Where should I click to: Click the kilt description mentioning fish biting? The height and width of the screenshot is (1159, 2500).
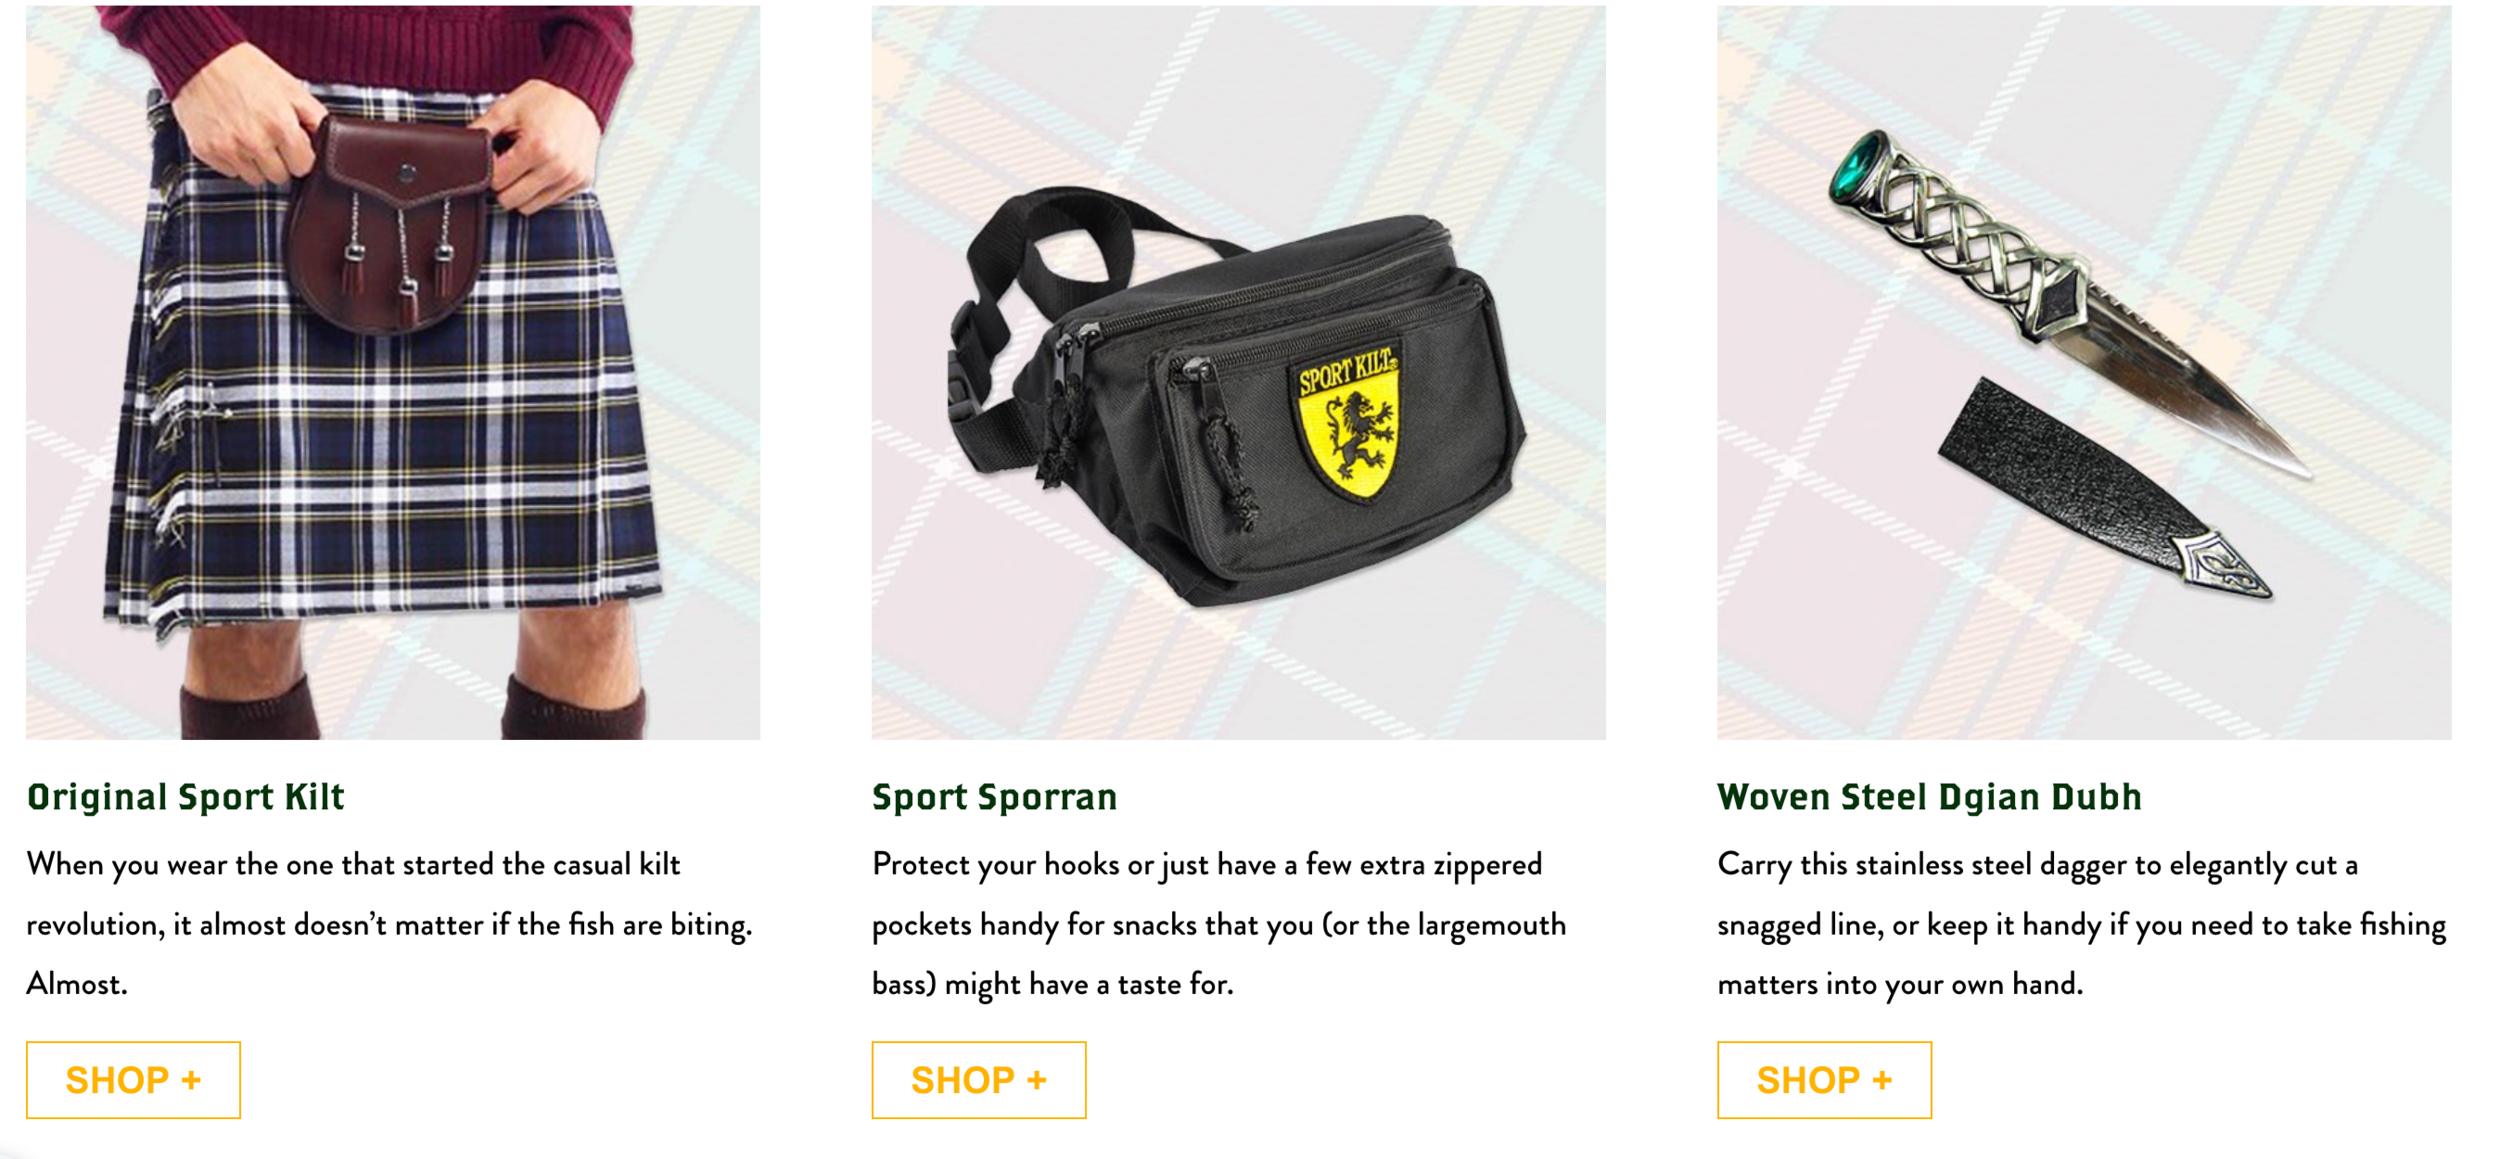[x=389, y=924]
